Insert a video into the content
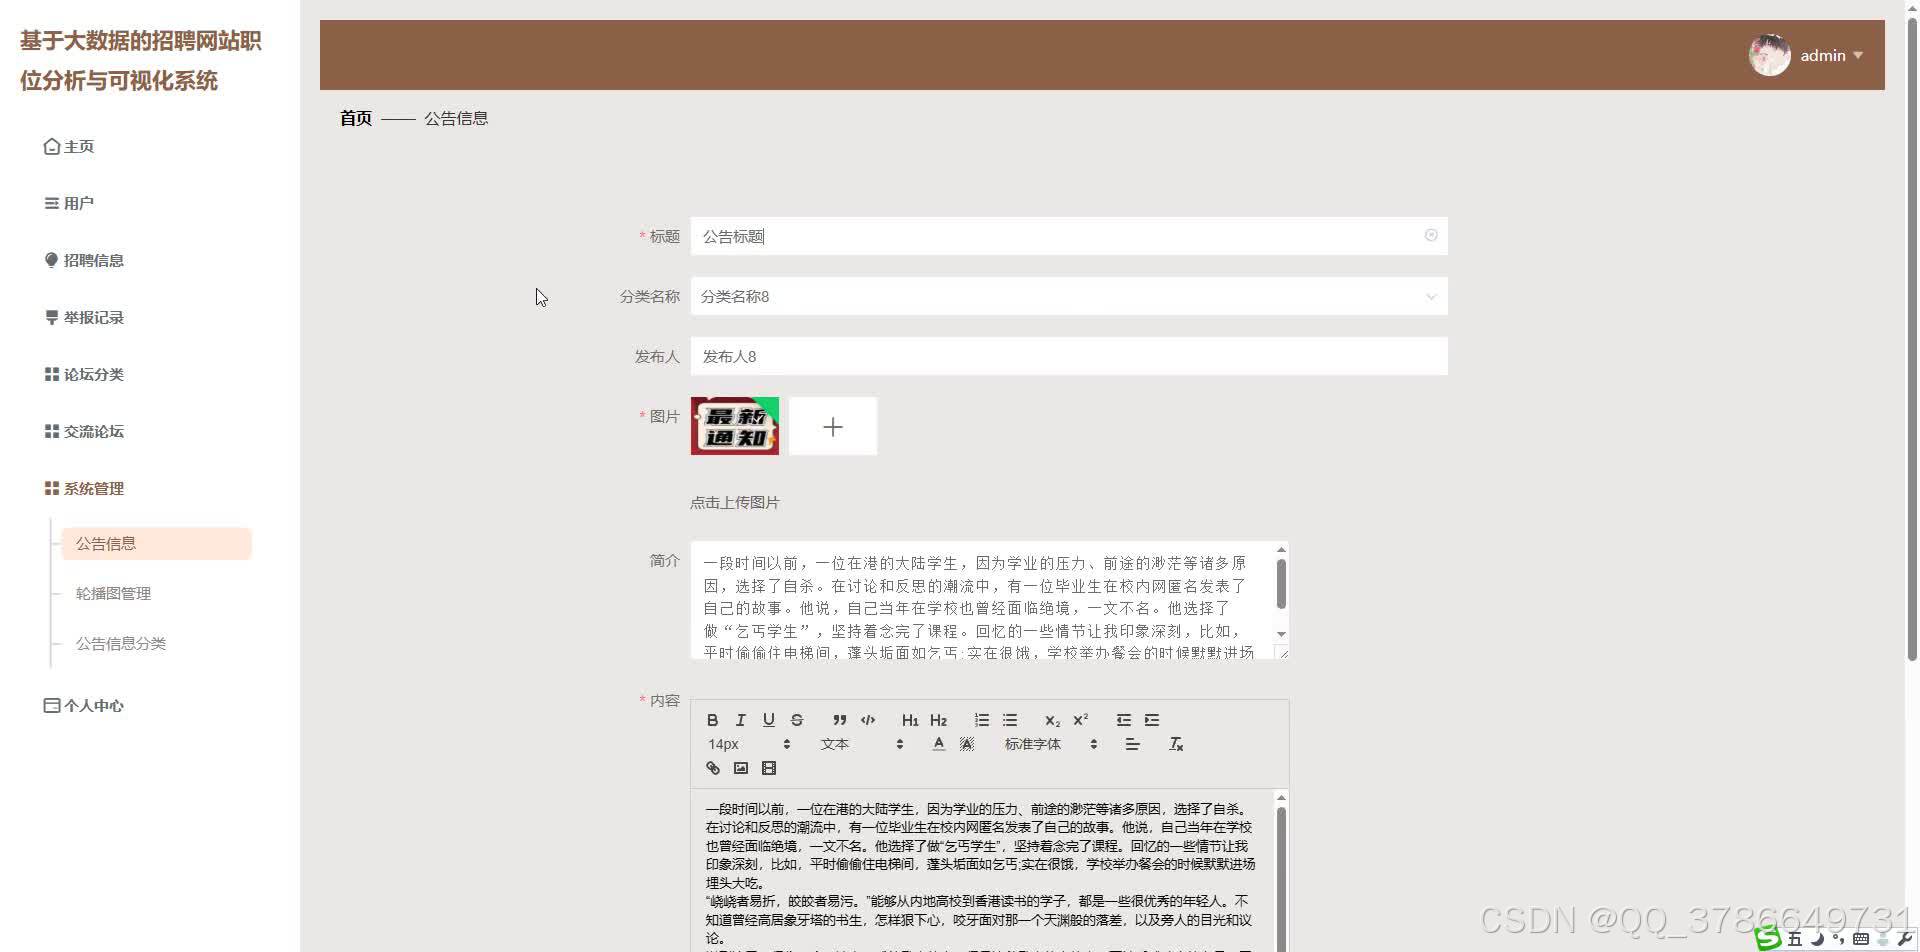The width and height of the screenshot is (1920, 952). (x=768, y=768)
